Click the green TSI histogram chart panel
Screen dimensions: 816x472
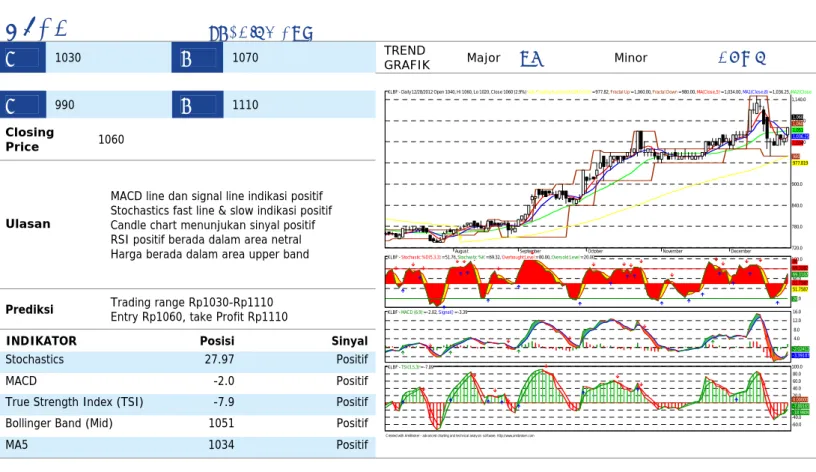(588, 398)
